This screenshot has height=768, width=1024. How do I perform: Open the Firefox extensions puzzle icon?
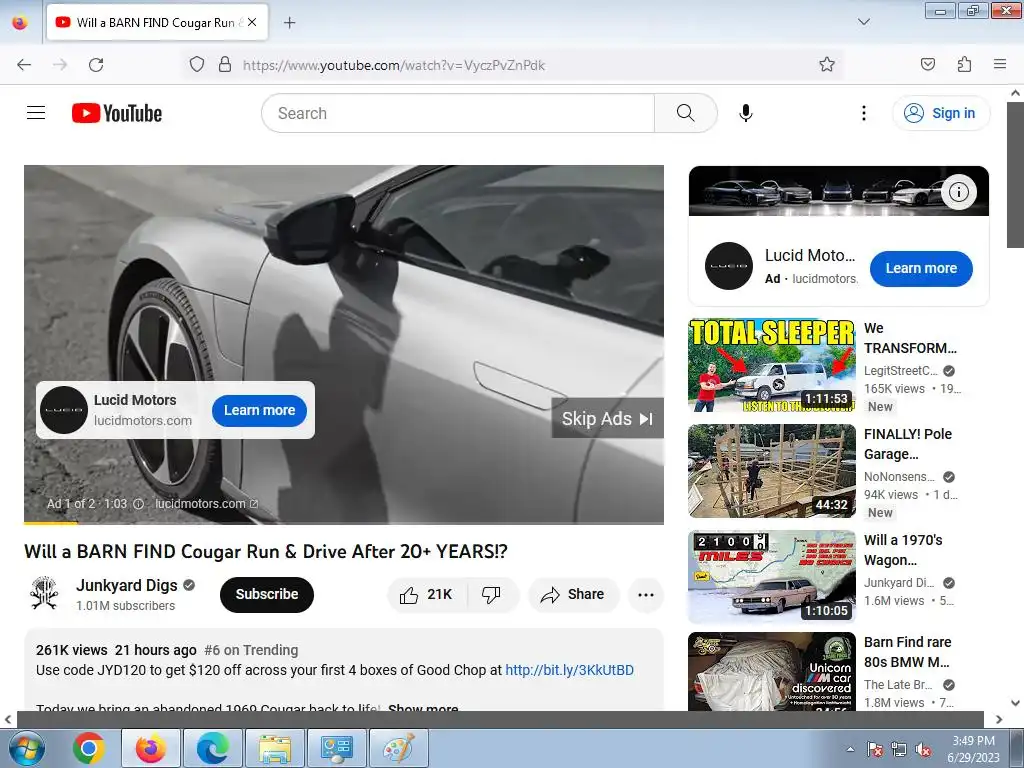pyautogui.click(x=965, y=65)
